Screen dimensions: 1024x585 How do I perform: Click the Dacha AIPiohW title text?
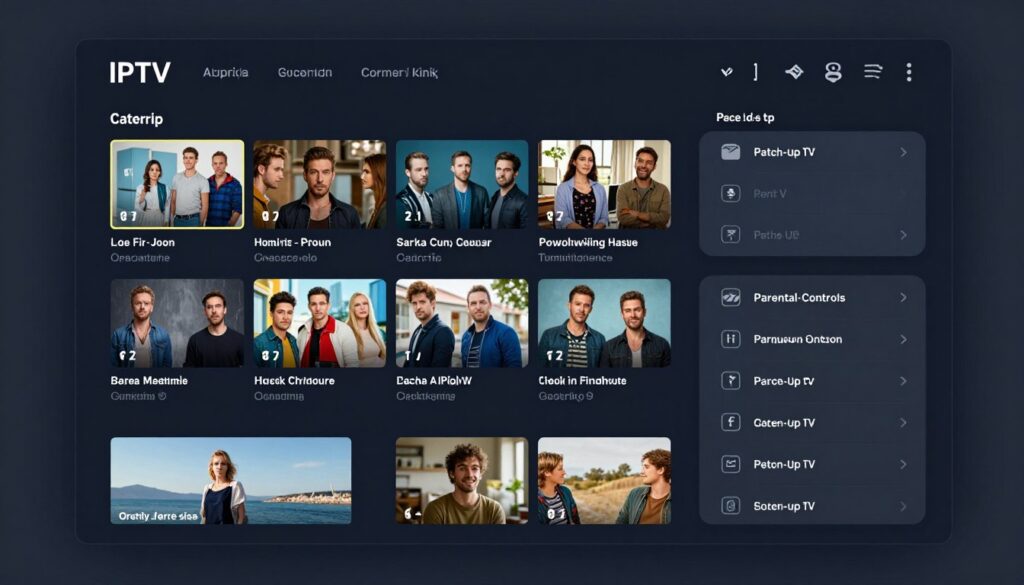pos(434,381)
